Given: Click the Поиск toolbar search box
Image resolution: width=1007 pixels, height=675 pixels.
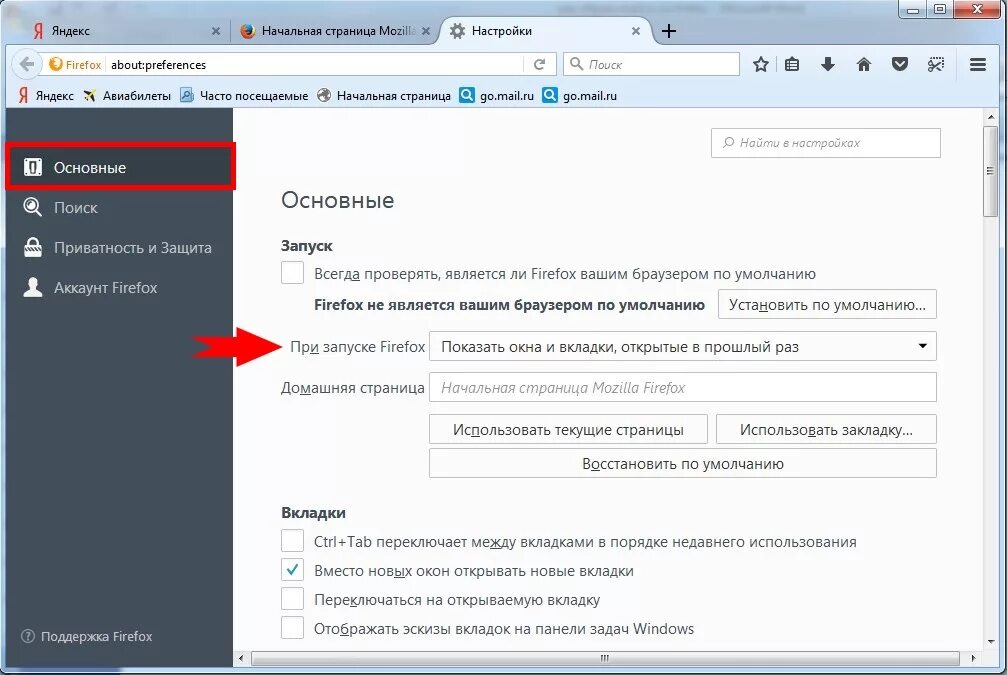Looking at the screenshot, I should tap(651, 64).
